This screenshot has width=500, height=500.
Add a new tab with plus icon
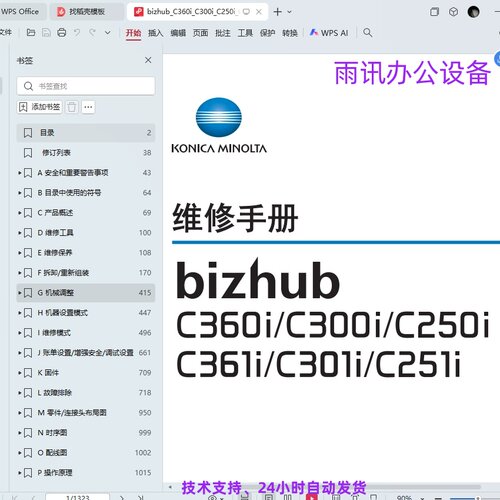click(277, 12)
